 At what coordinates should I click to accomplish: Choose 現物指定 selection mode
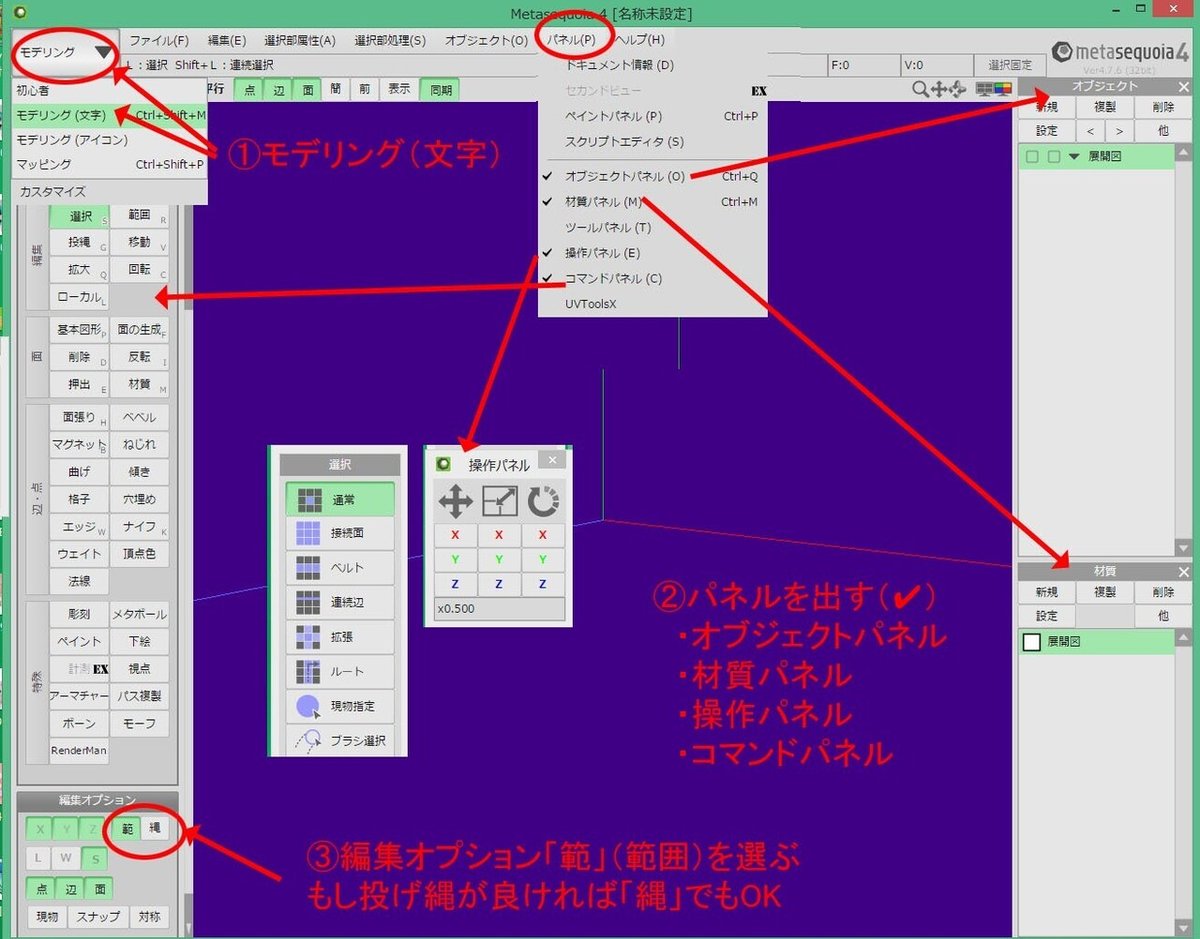click(x=341, y=706)
